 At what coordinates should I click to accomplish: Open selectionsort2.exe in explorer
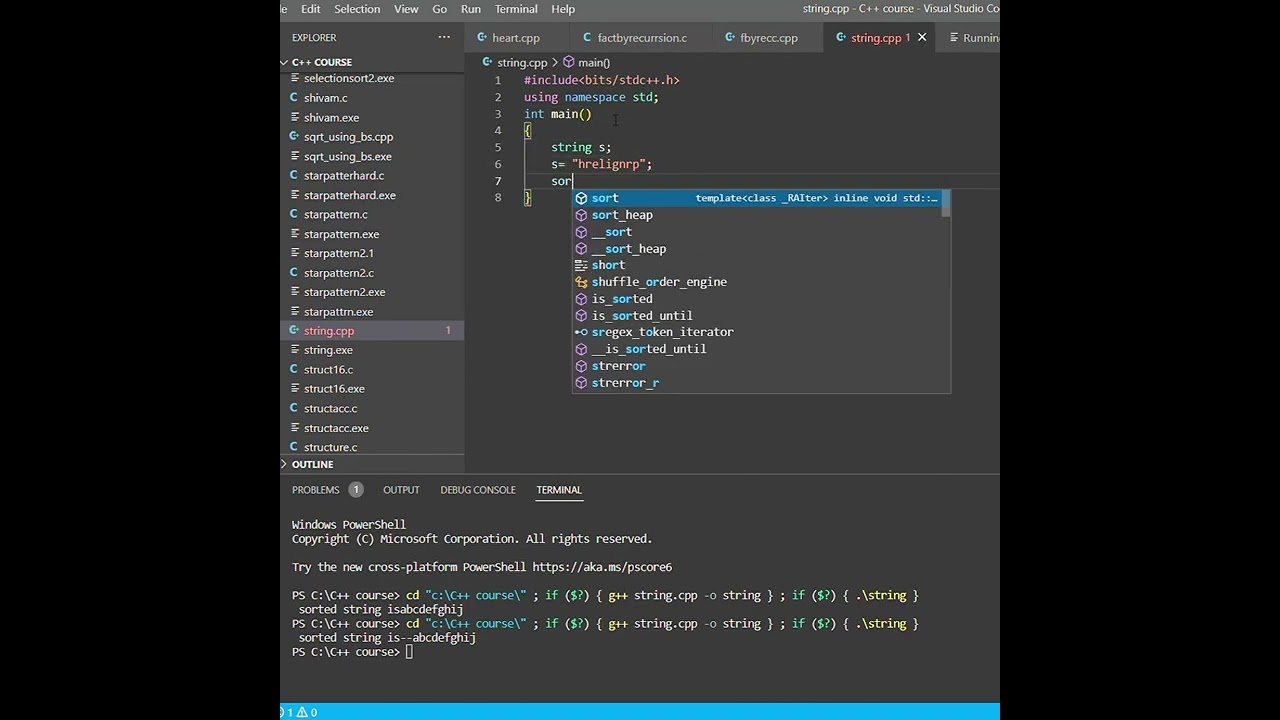tap(349, 78)
